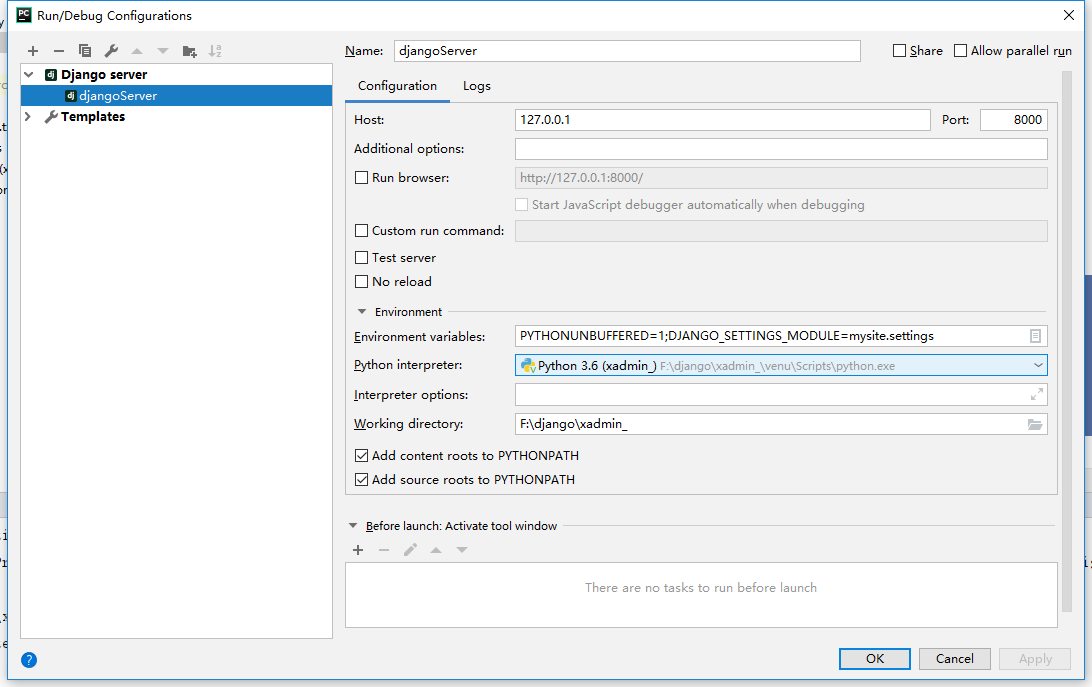1092x687 pixels.
Task: Switch to Logs tab
Action: coord(477,86)
